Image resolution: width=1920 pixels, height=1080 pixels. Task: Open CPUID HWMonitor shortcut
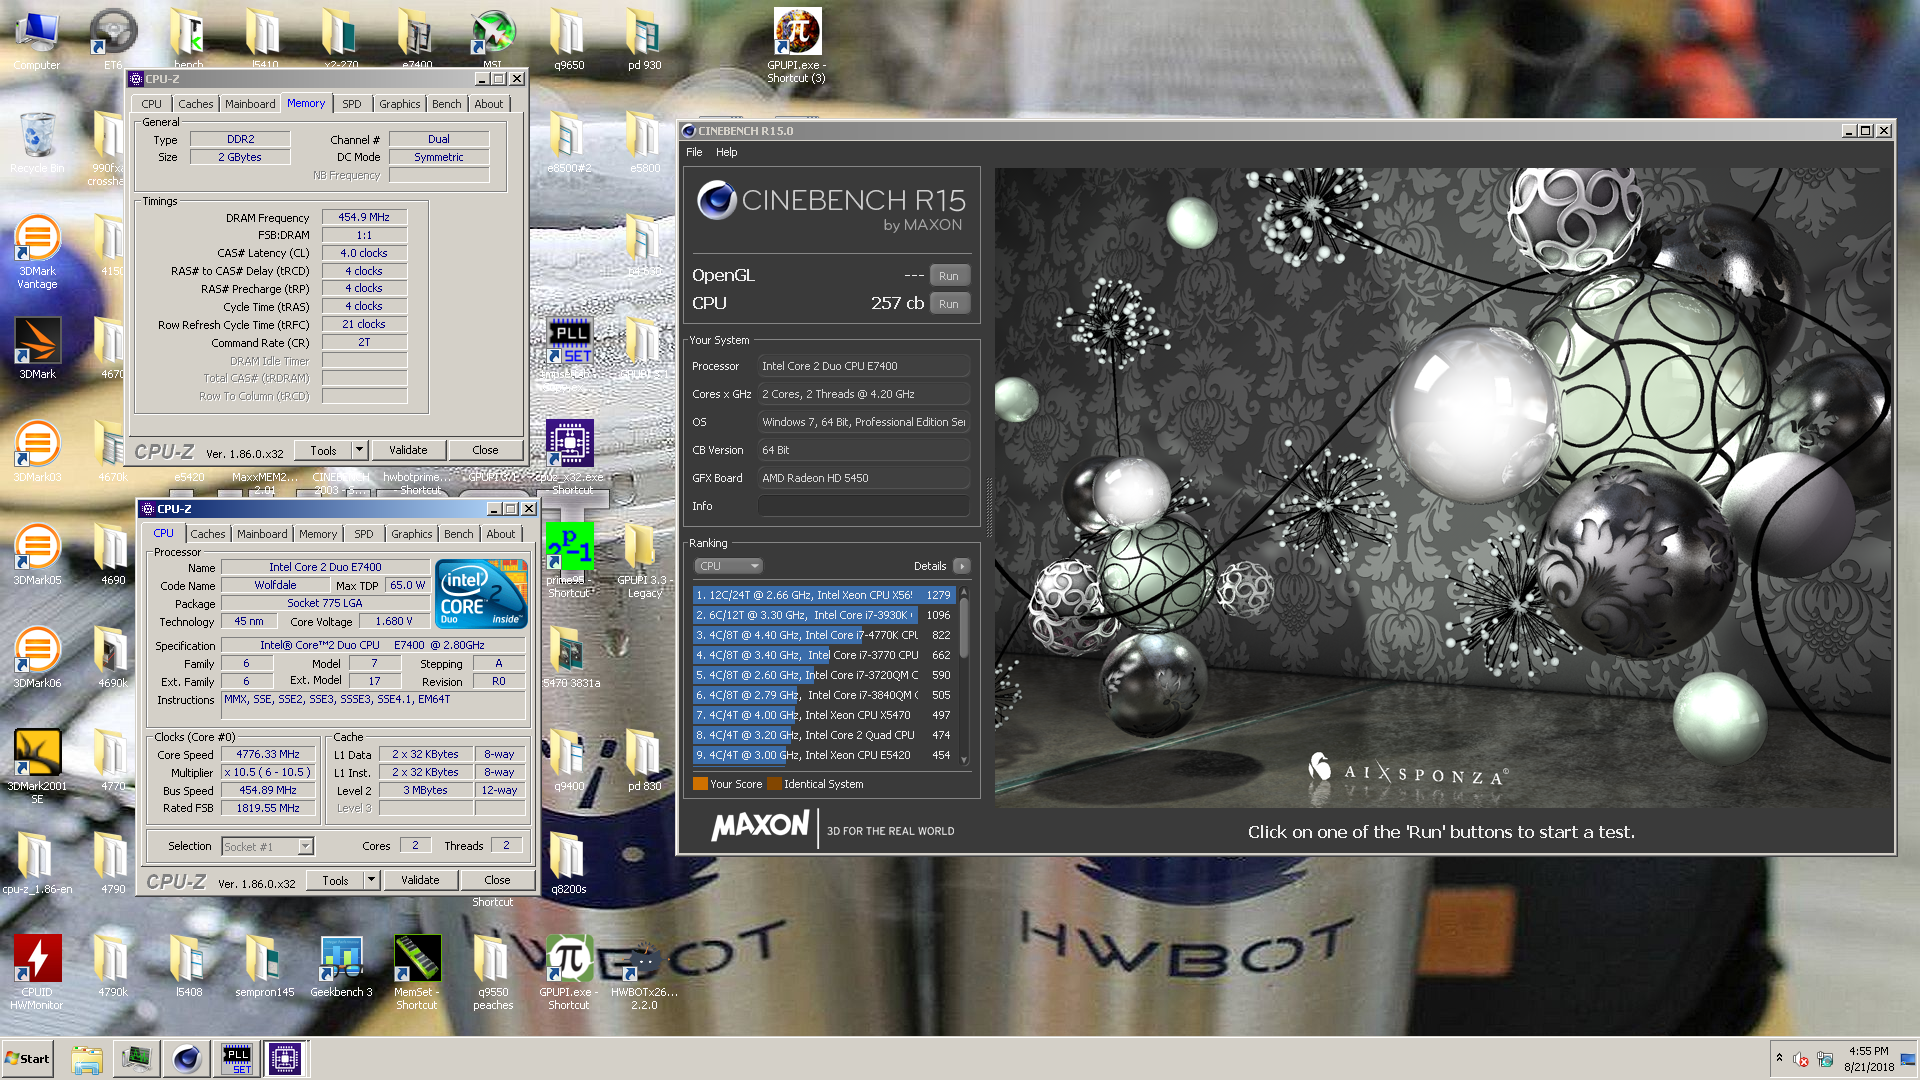(37, 972)
